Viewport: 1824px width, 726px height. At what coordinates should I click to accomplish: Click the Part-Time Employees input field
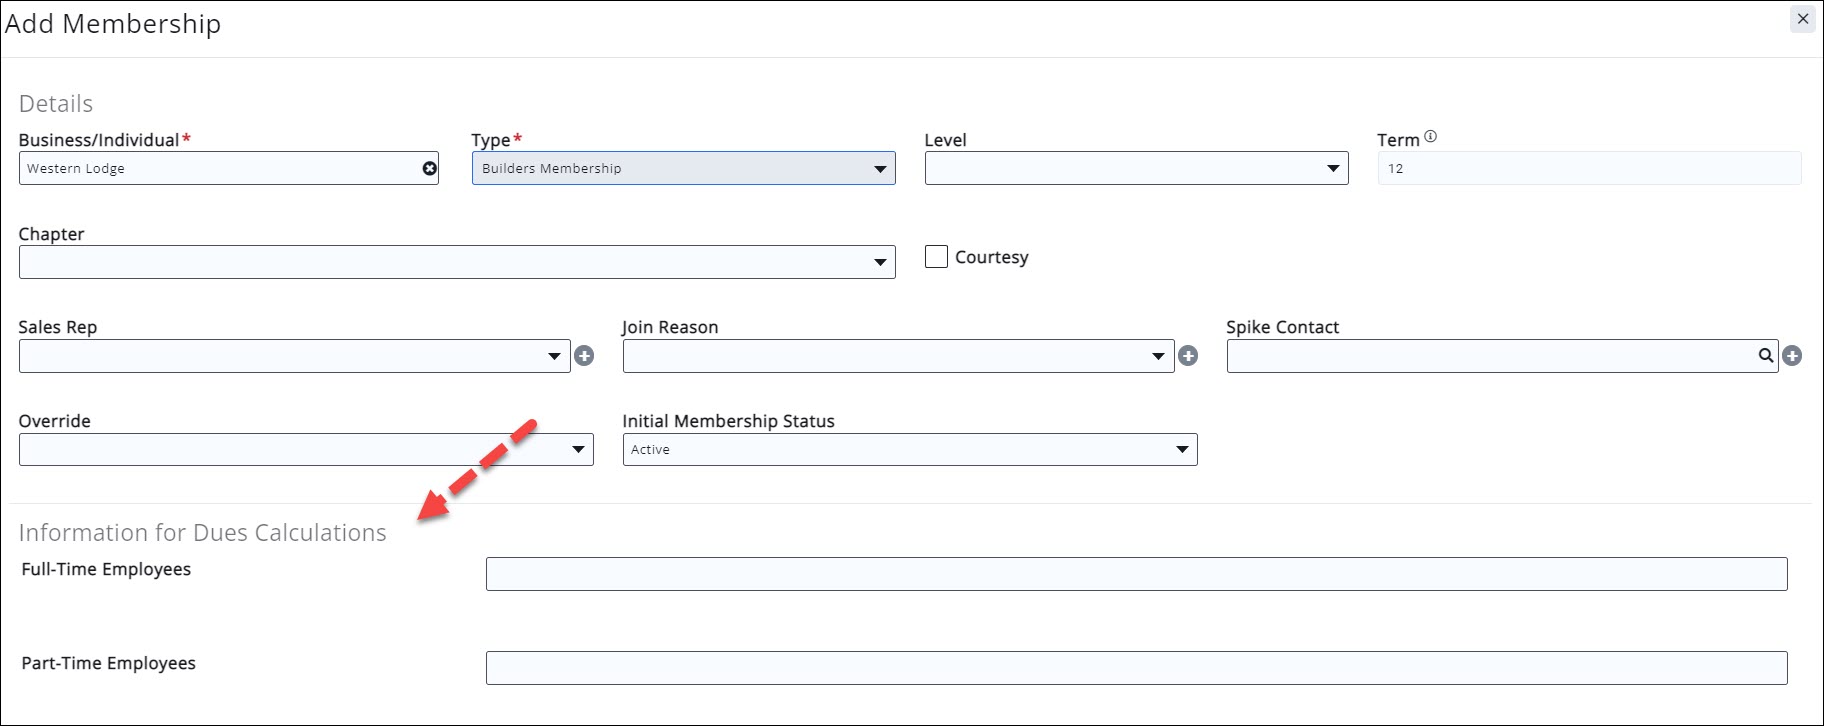[x=1136, y=668]
